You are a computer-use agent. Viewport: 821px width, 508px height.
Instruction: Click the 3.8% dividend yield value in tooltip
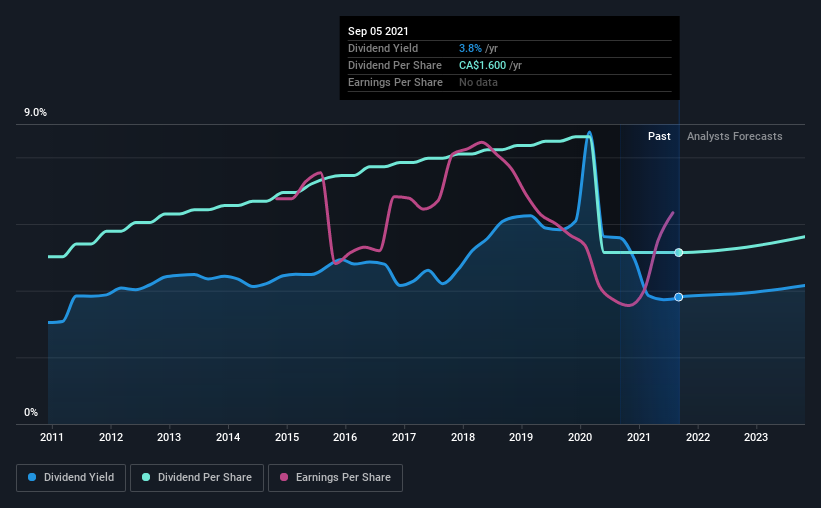pyautogui.click(x=470, y=48)
